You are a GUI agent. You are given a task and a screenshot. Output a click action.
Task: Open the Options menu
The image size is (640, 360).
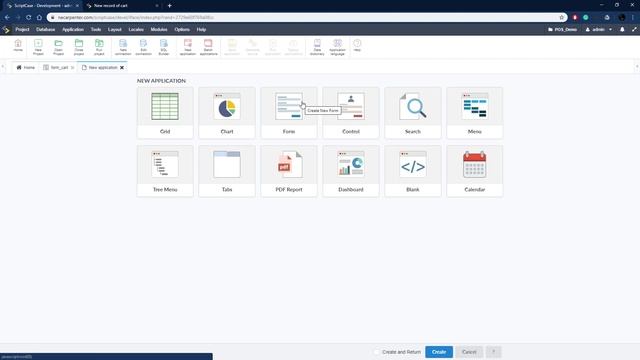click(182, 29)
